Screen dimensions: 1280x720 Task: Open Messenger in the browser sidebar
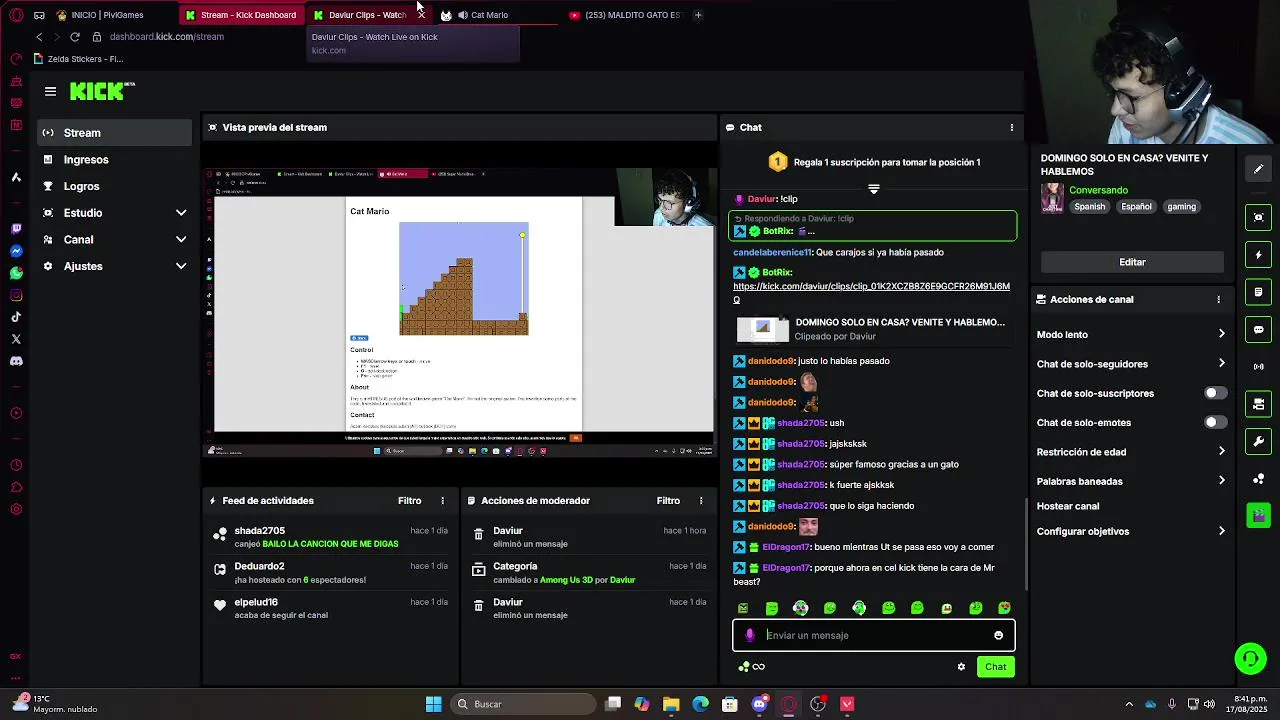(16, 251)
